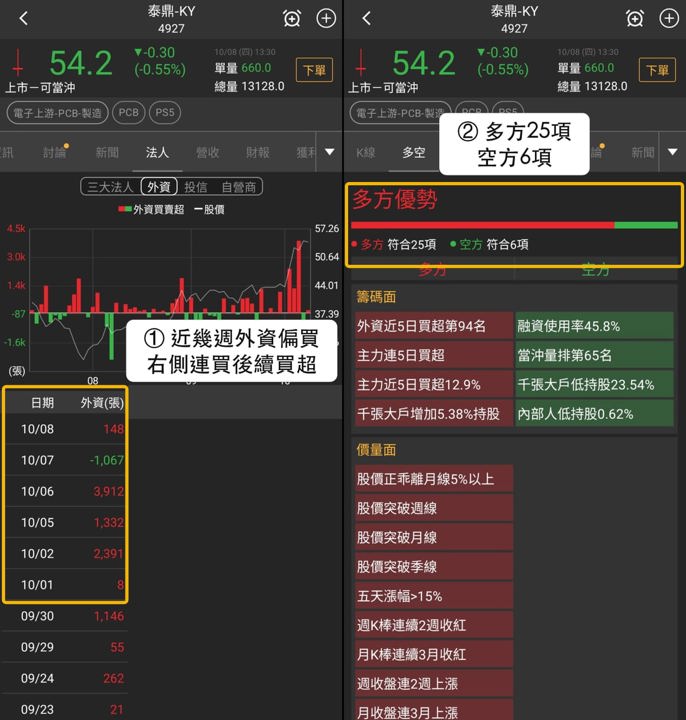Expand tab list dropdown in left panel
Viewport: 686px width, 720px height.
click(x=330, y=152)
